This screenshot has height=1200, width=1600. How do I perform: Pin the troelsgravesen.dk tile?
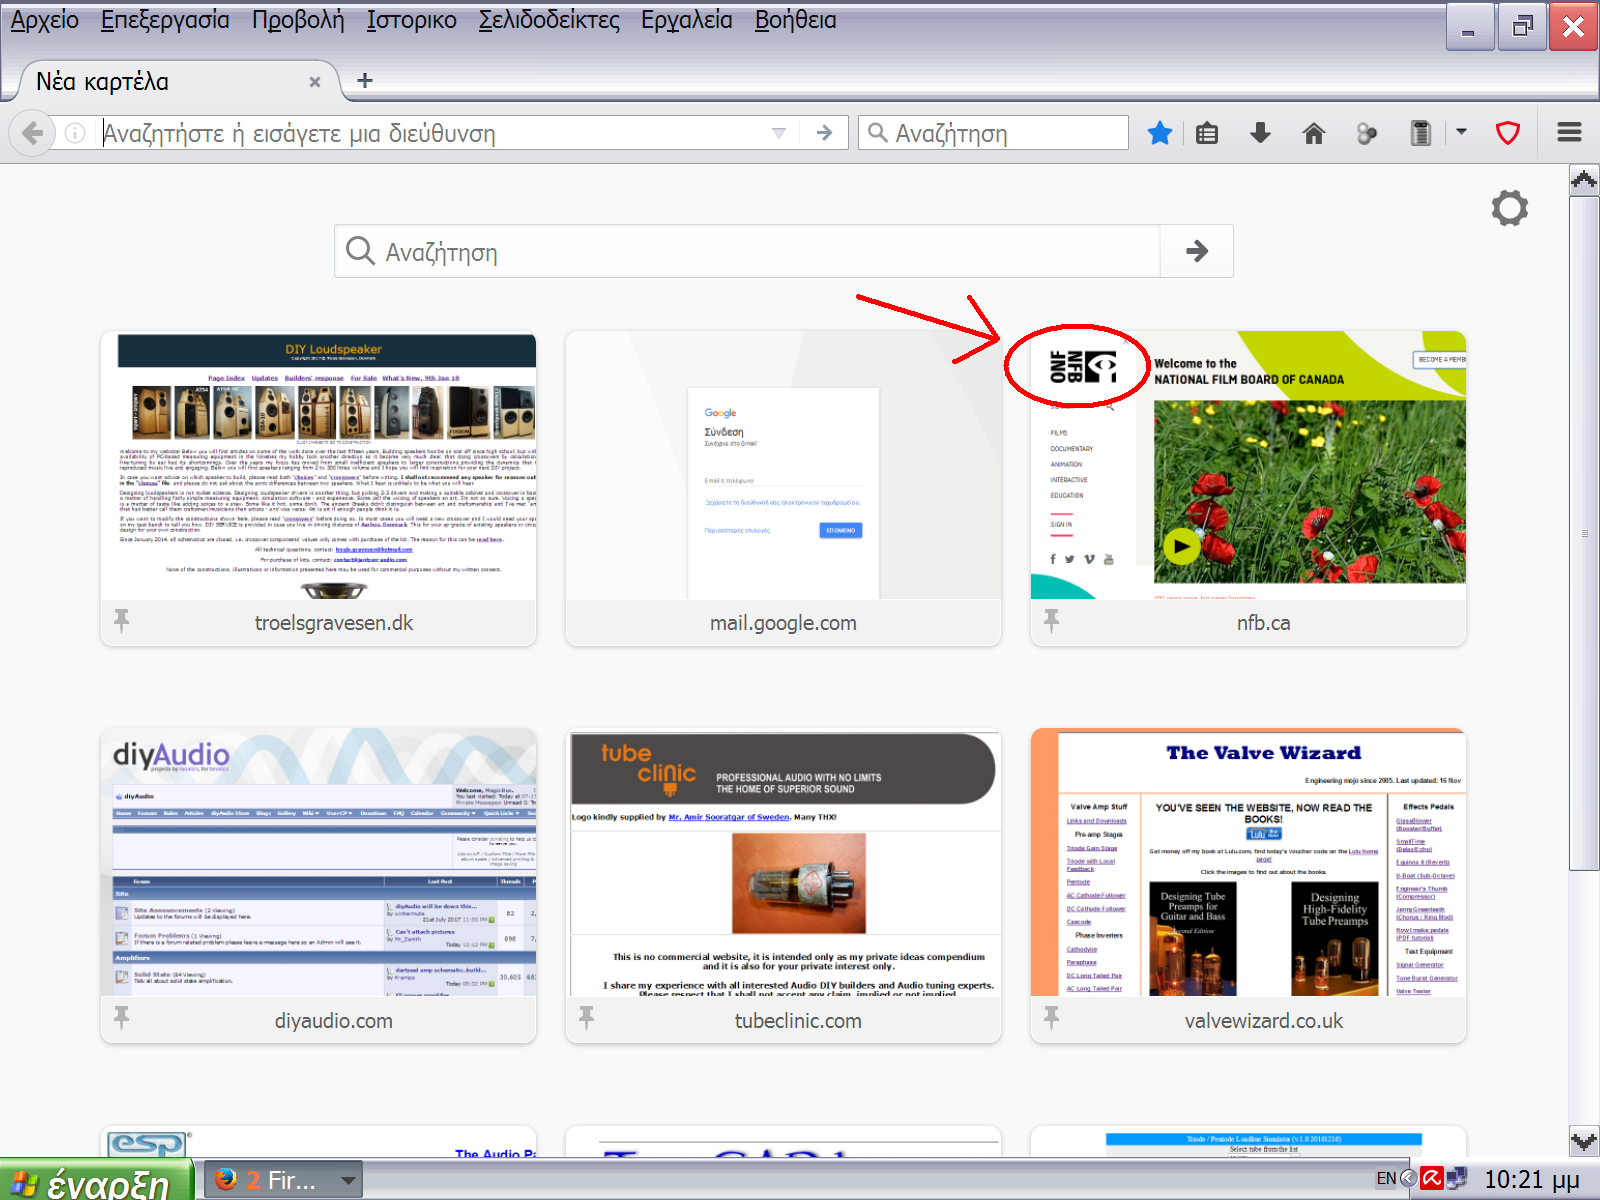click(122, 622)
